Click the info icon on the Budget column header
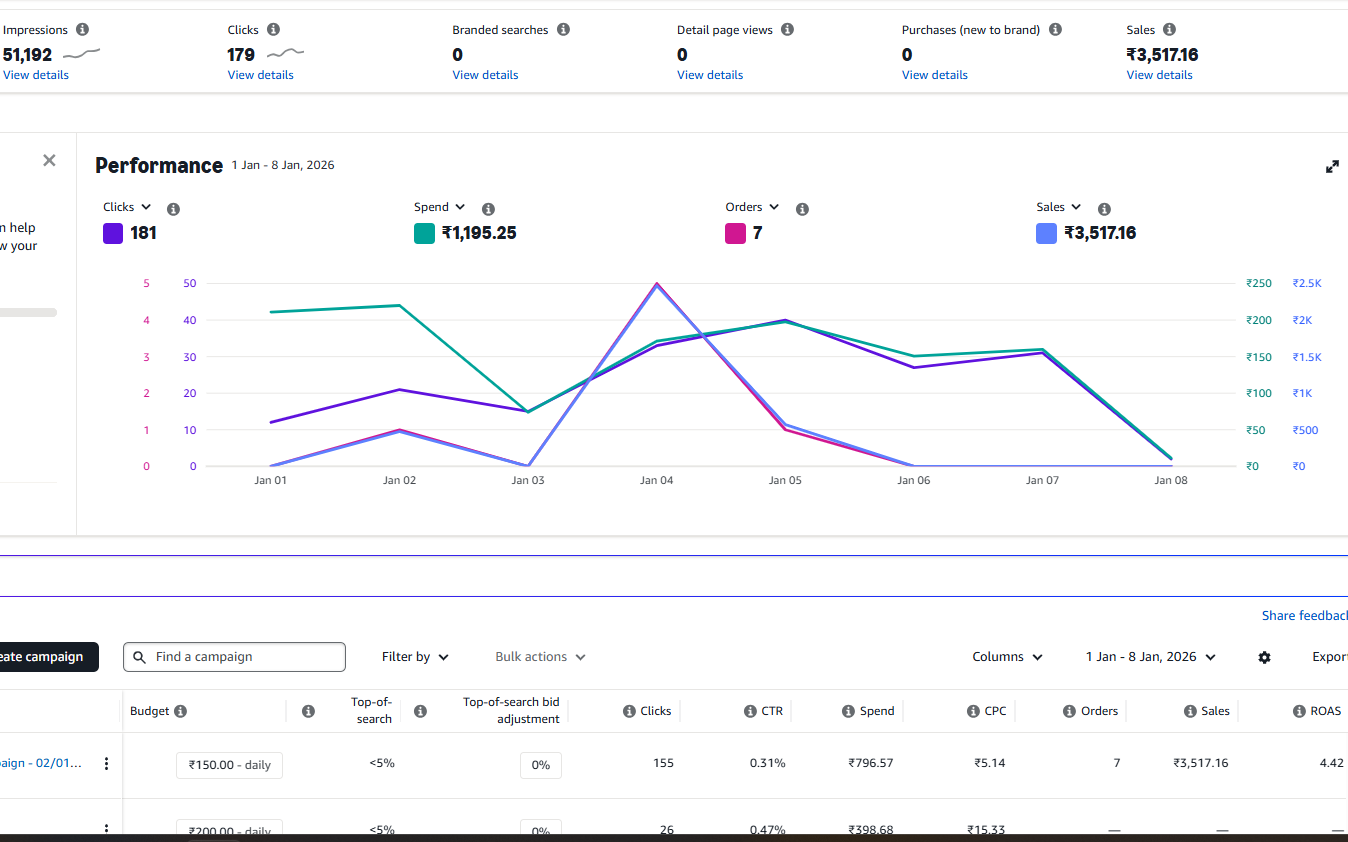 pos(180,710)
